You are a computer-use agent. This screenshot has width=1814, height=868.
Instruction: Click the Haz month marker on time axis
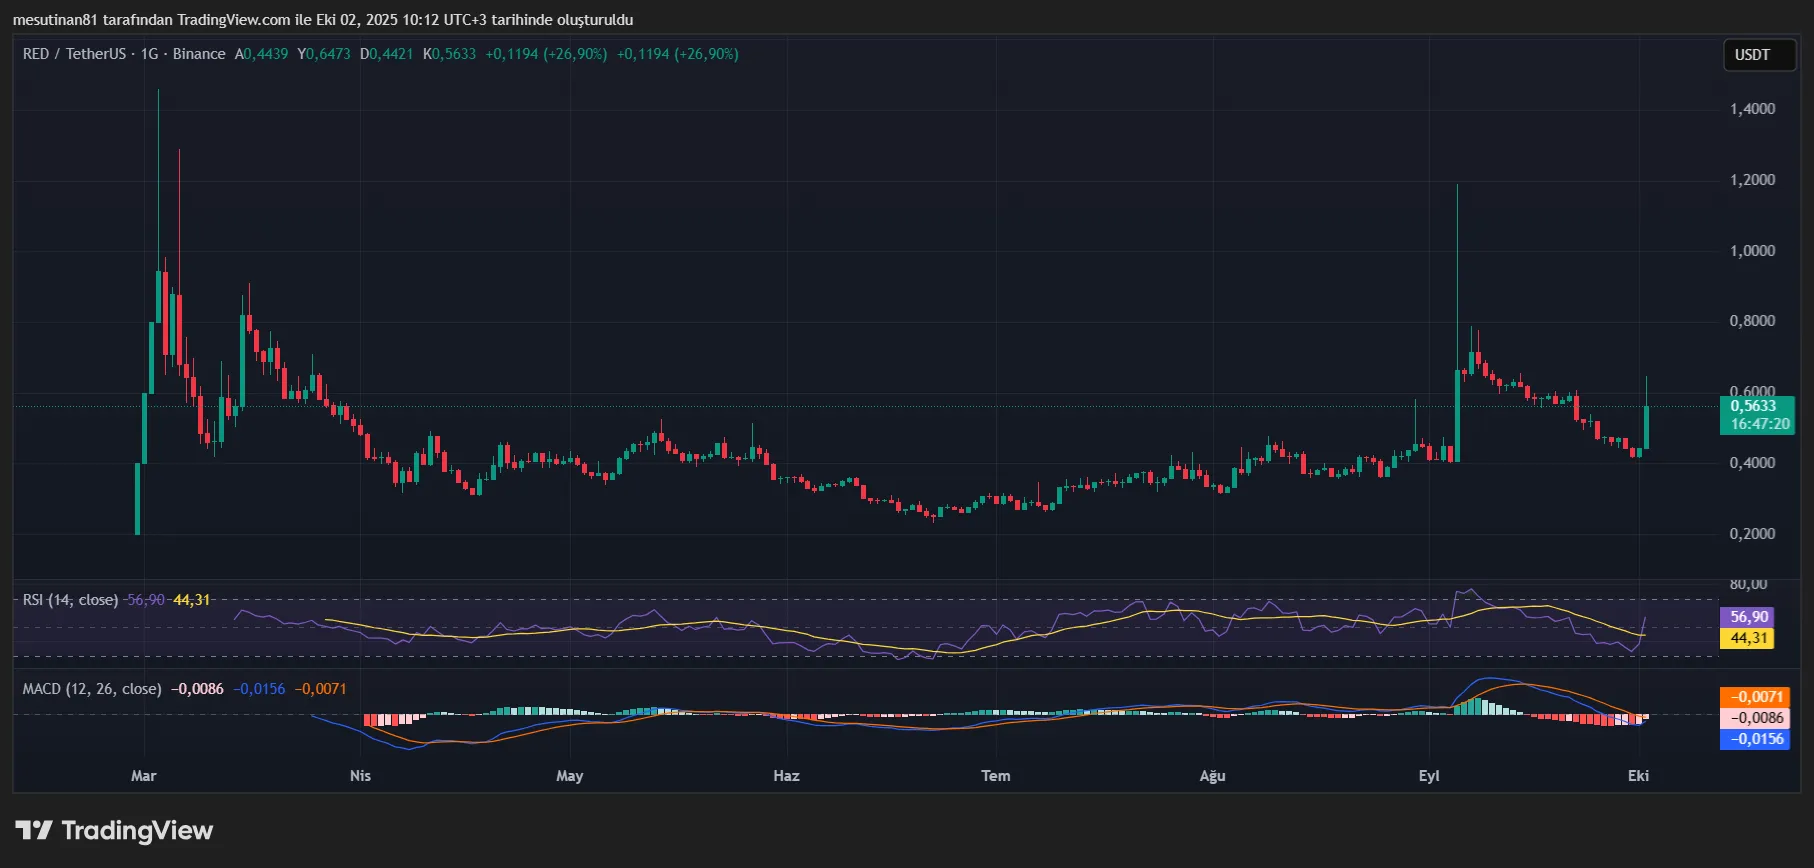point(786,776)
